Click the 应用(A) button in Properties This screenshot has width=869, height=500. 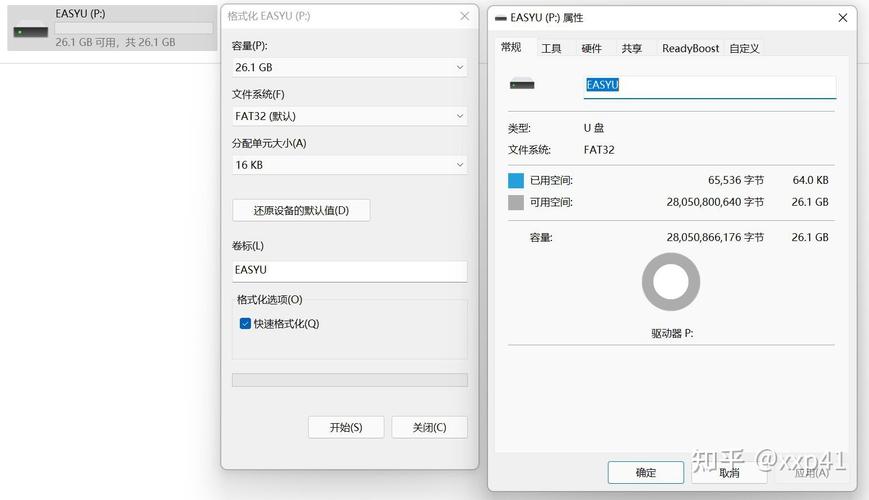pos(812,473)
